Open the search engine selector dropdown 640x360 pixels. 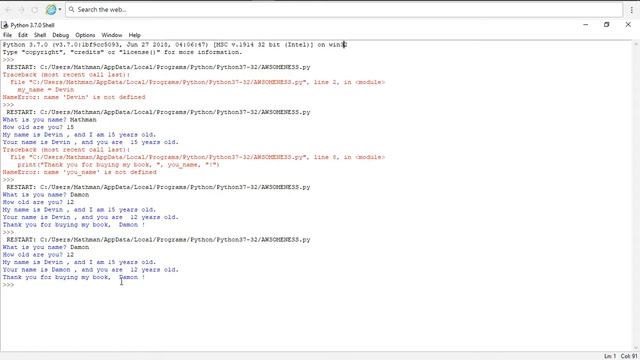click(53, 9)
